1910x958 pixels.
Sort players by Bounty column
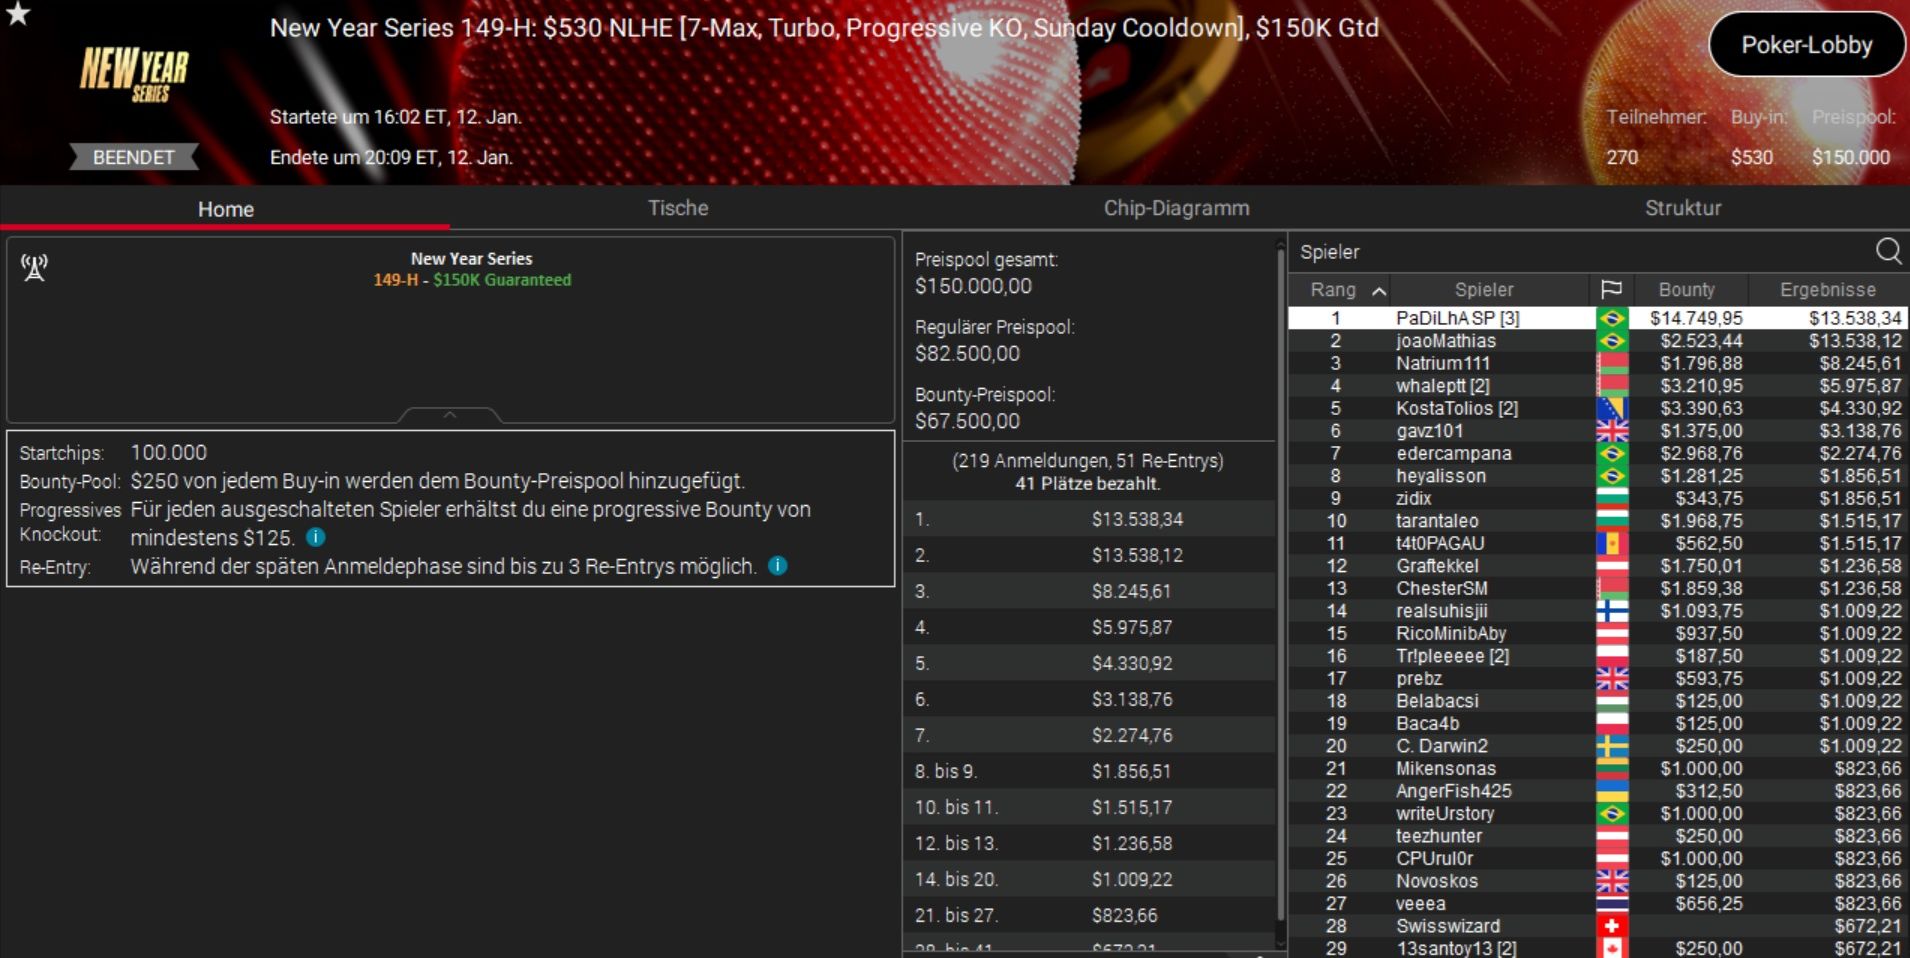(1687, 290)
